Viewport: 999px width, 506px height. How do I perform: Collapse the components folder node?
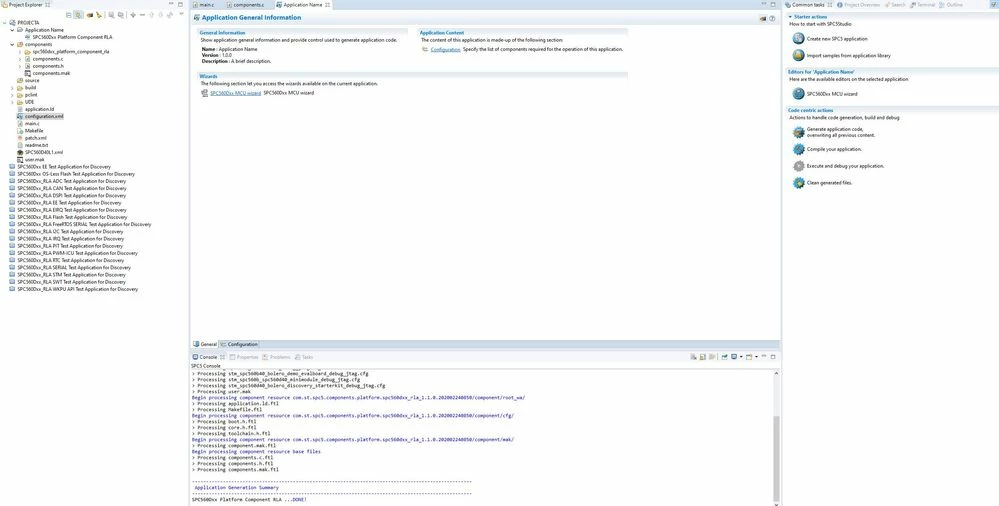pos(12,45)
